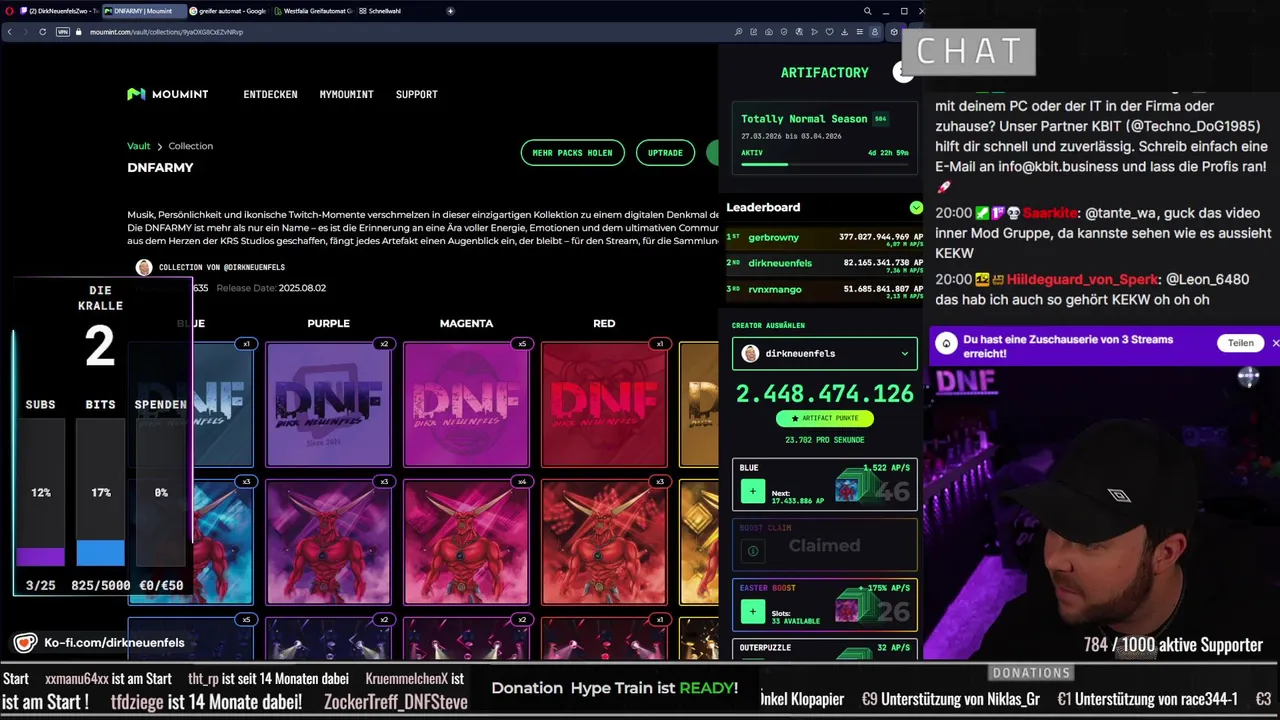Open the MAGENTA DNF logo card
1280x720 pixels.
[x=466, y=404]
